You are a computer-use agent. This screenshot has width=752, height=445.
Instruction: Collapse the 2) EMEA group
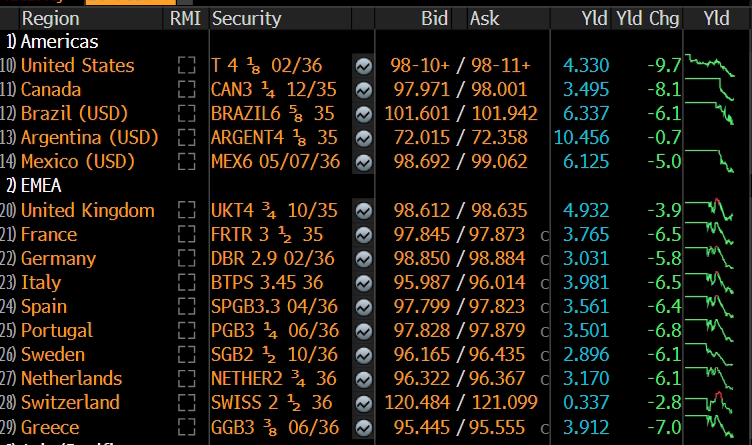[x=34, y=186]
